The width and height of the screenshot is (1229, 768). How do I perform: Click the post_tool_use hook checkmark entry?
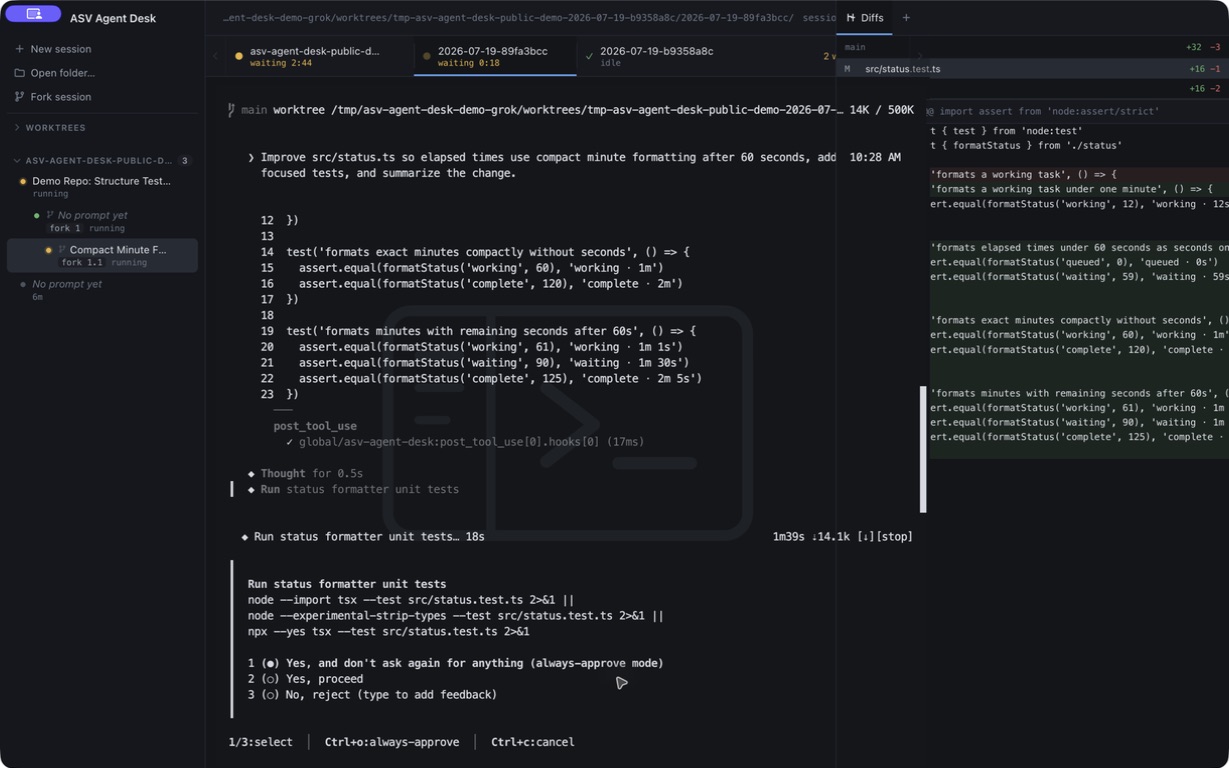coord(465,442)
